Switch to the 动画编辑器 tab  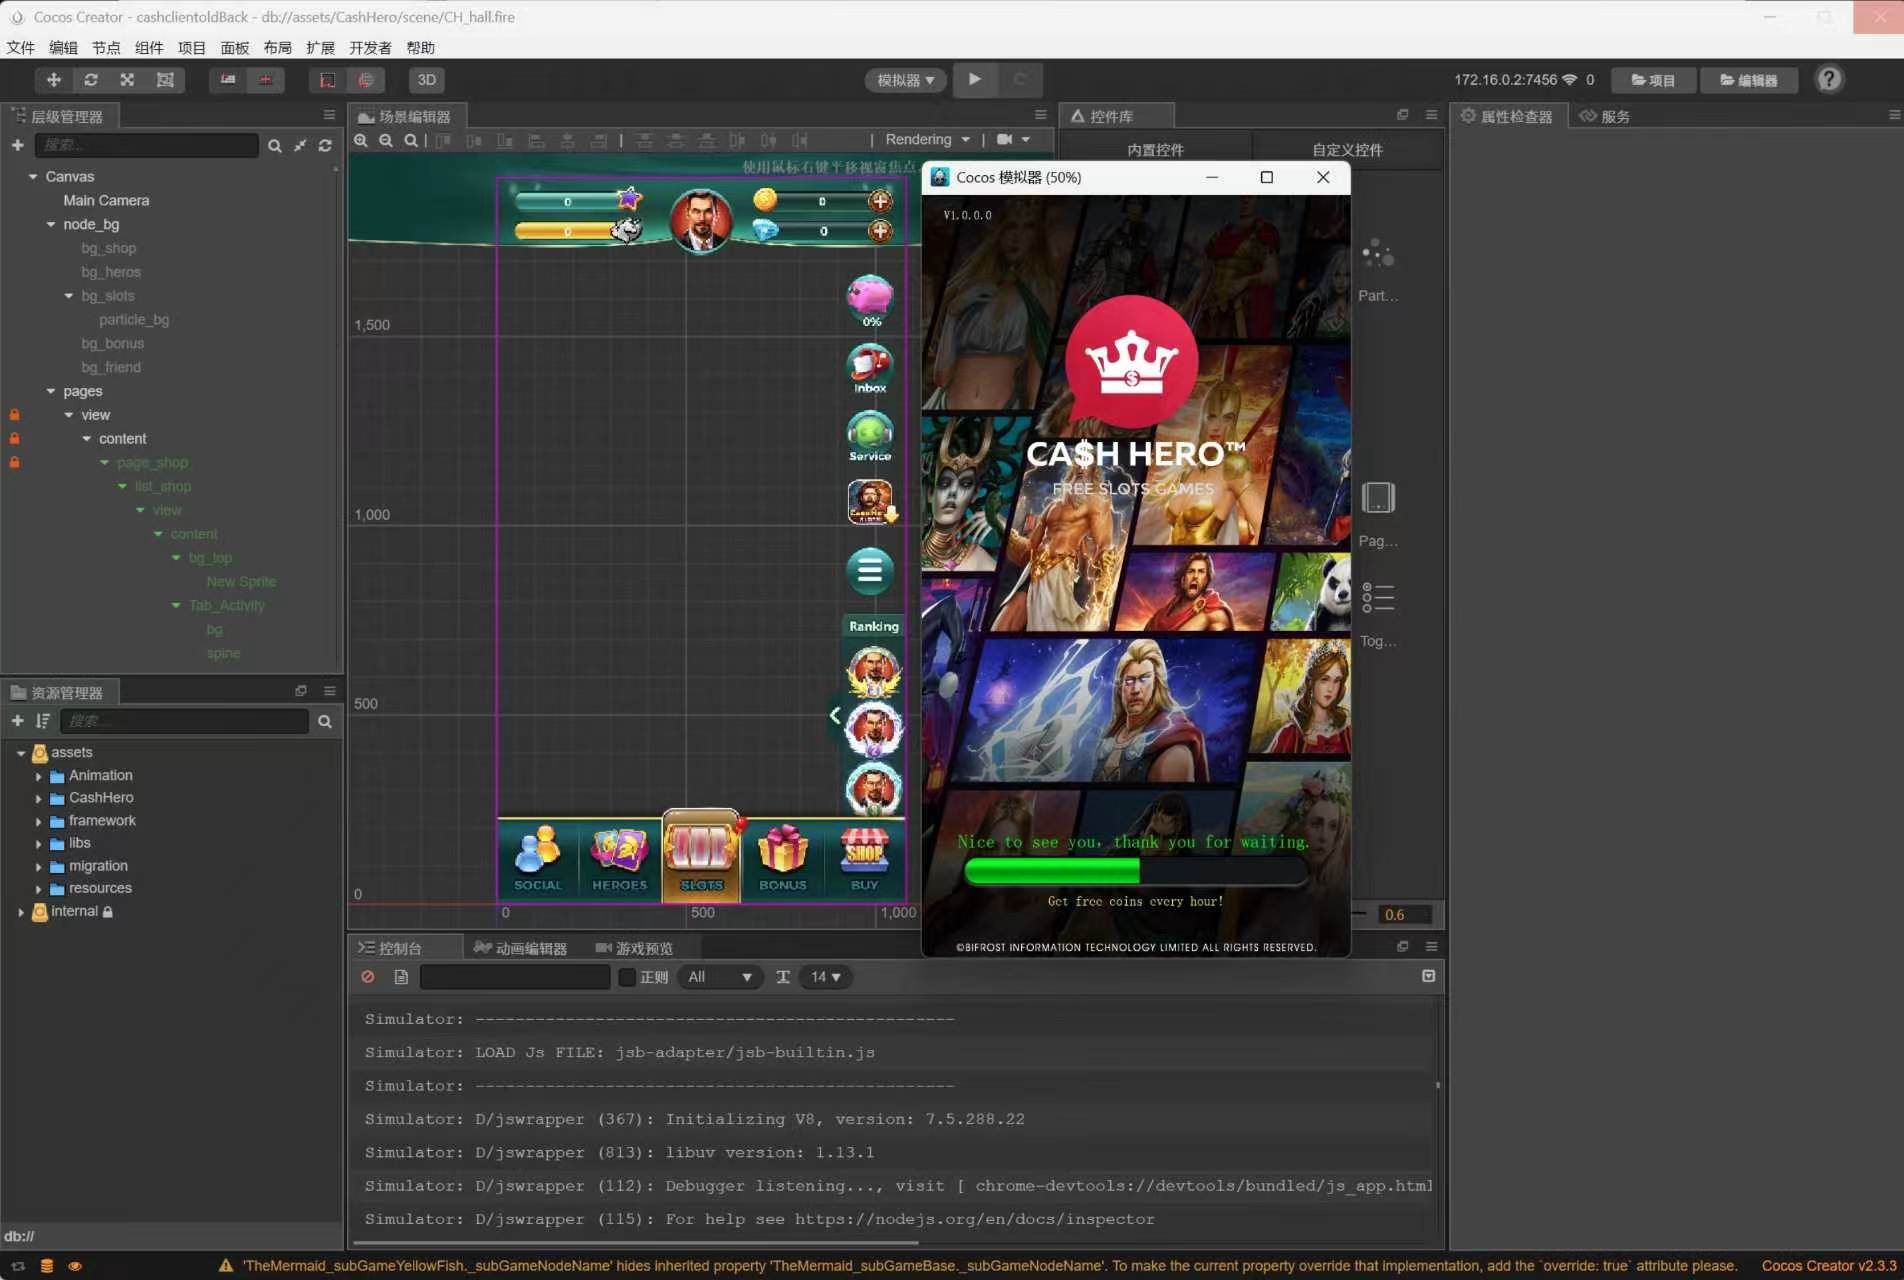coord(521,948)
